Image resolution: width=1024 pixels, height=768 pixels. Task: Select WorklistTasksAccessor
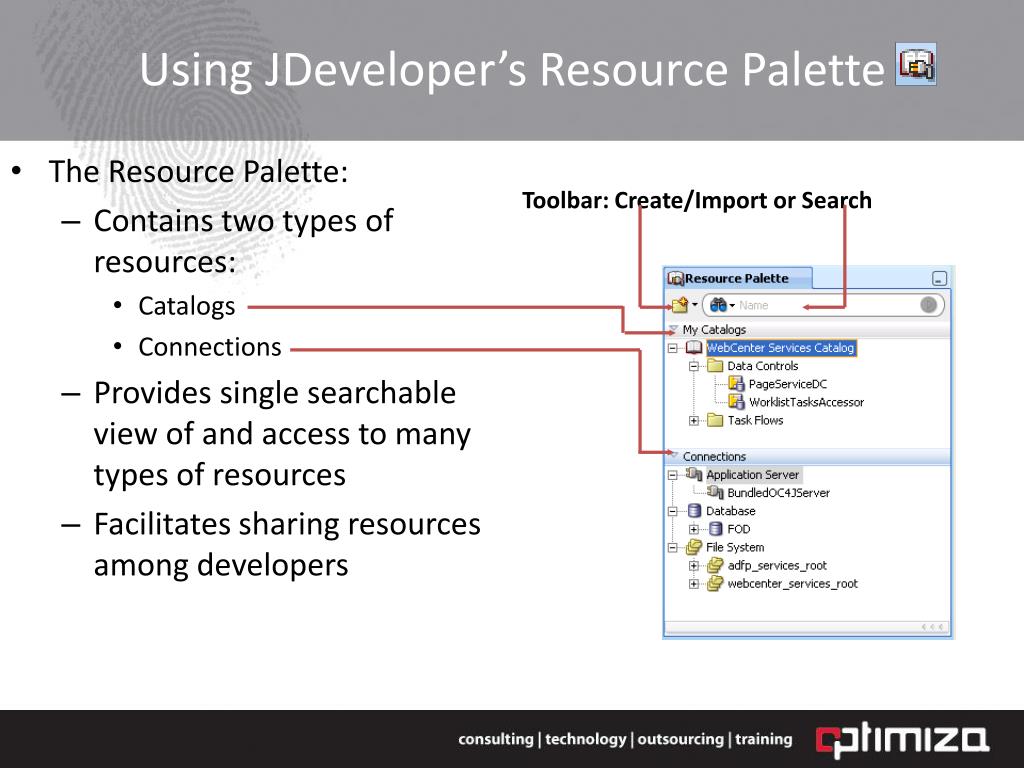(x=806, y=402)
